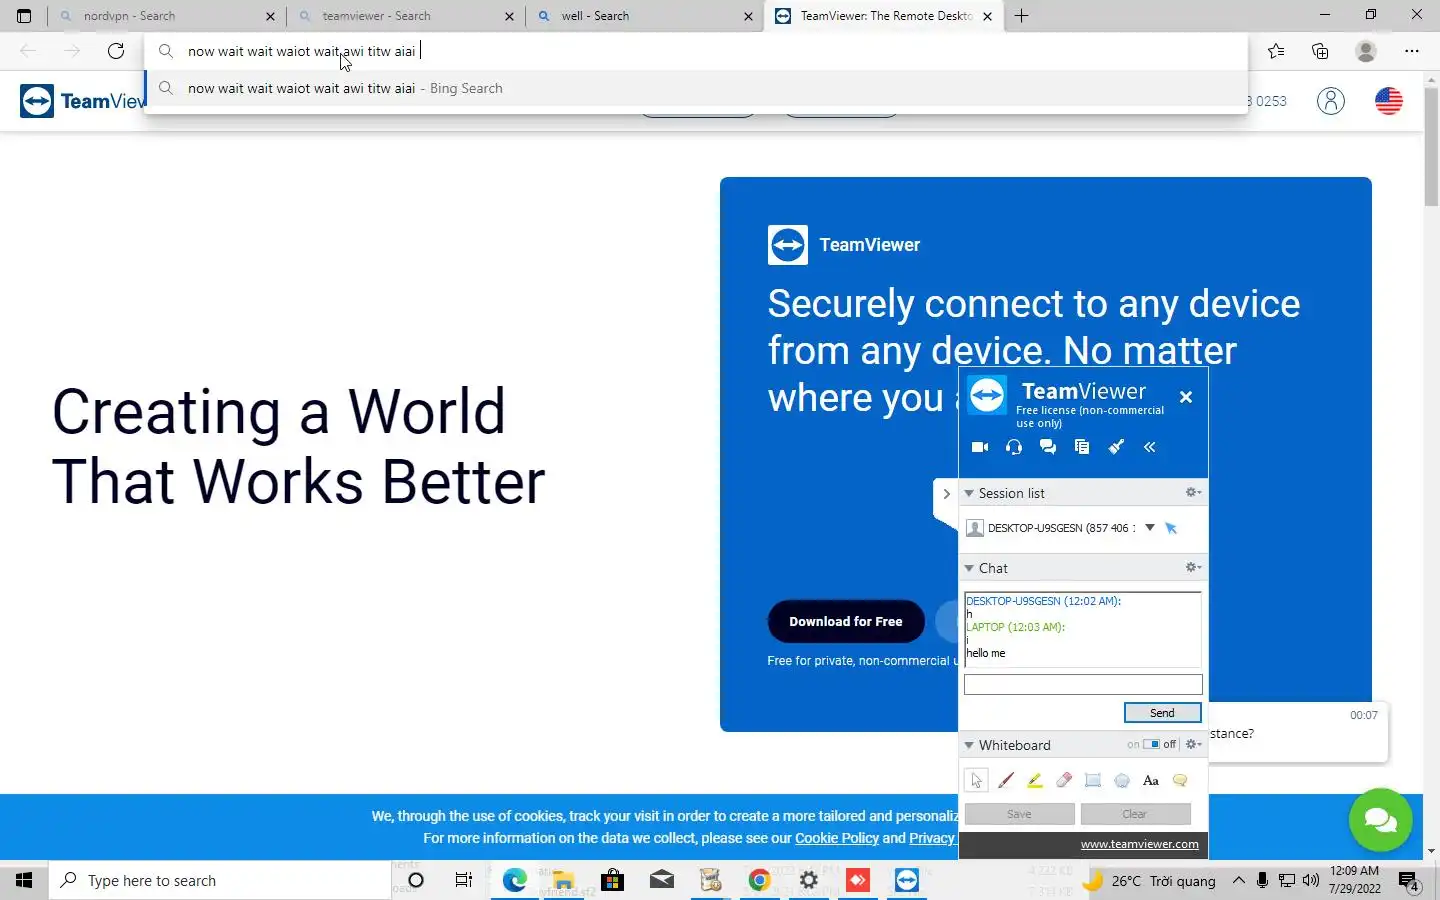Click the whiteboard Clear button
Screen dimensions: 1440x900
coord(1135,814)
